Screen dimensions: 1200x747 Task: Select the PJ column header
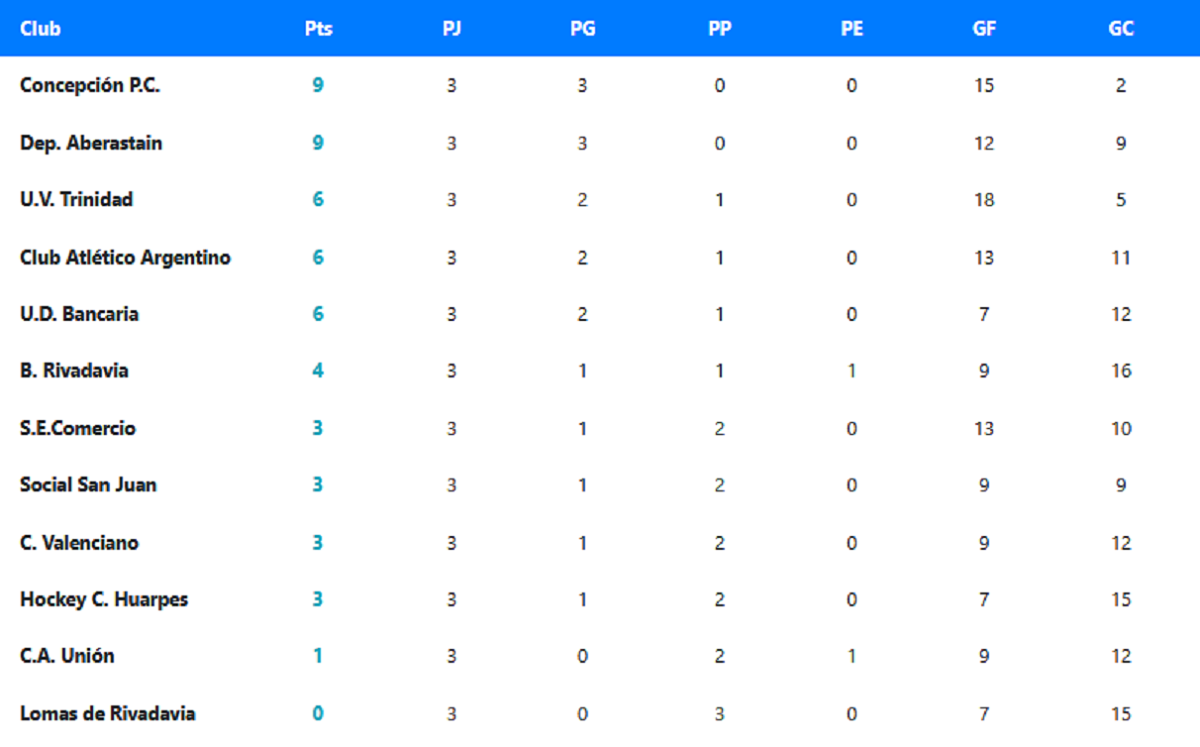(452, 29)
